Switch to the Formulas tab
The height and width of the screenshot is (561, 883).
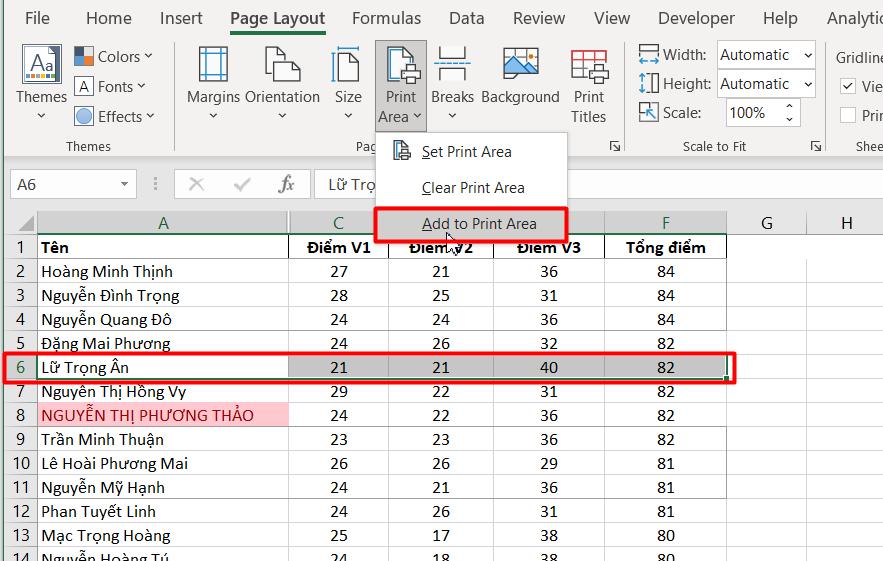pyautogui.click(x=386, y=18)
